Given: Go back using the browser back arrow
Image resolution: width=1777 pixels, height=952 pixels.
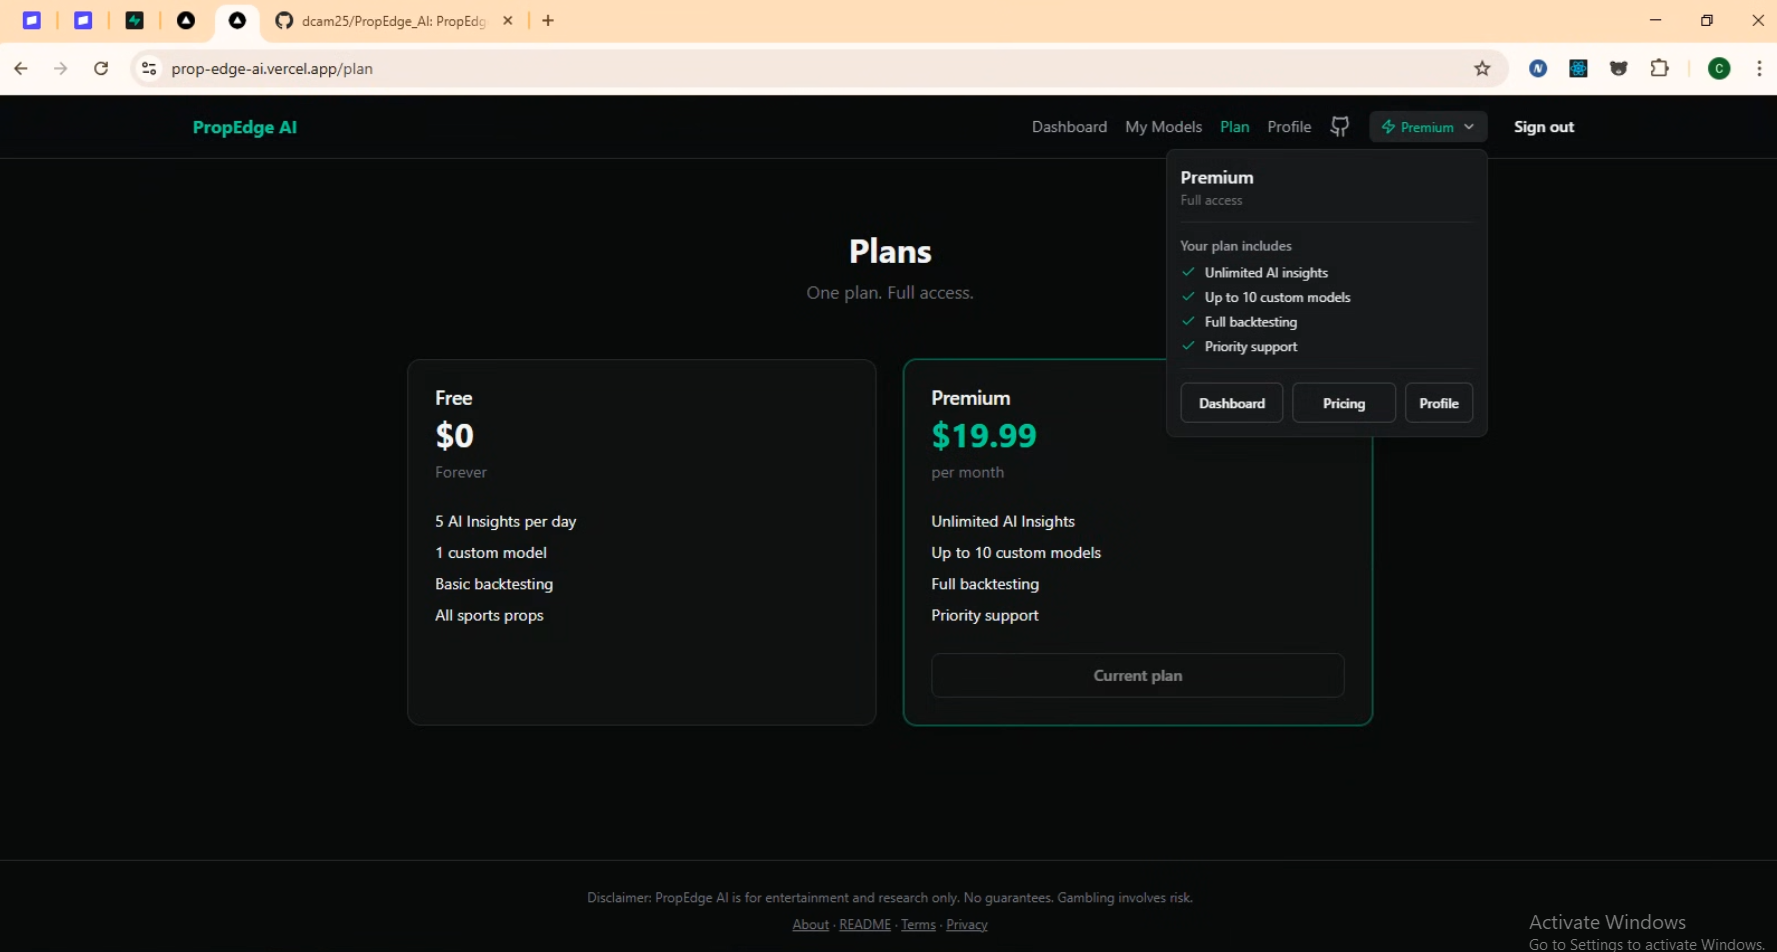Looking at the screenshot, I should pos(21,69).
